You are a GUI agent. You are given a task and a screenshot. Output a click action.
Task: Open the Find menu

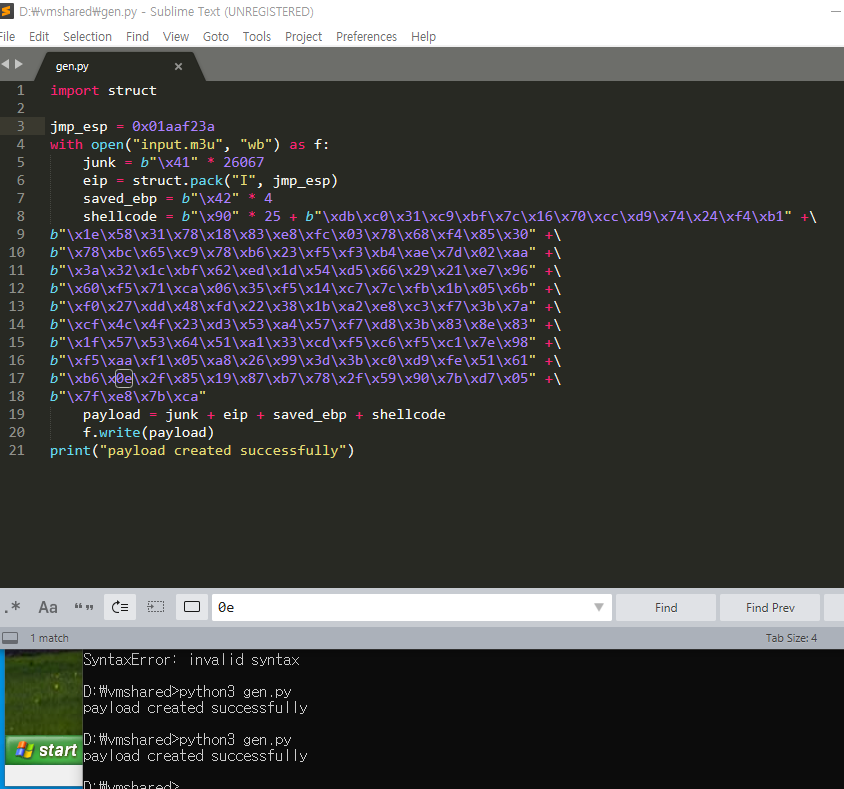point(137,37)
